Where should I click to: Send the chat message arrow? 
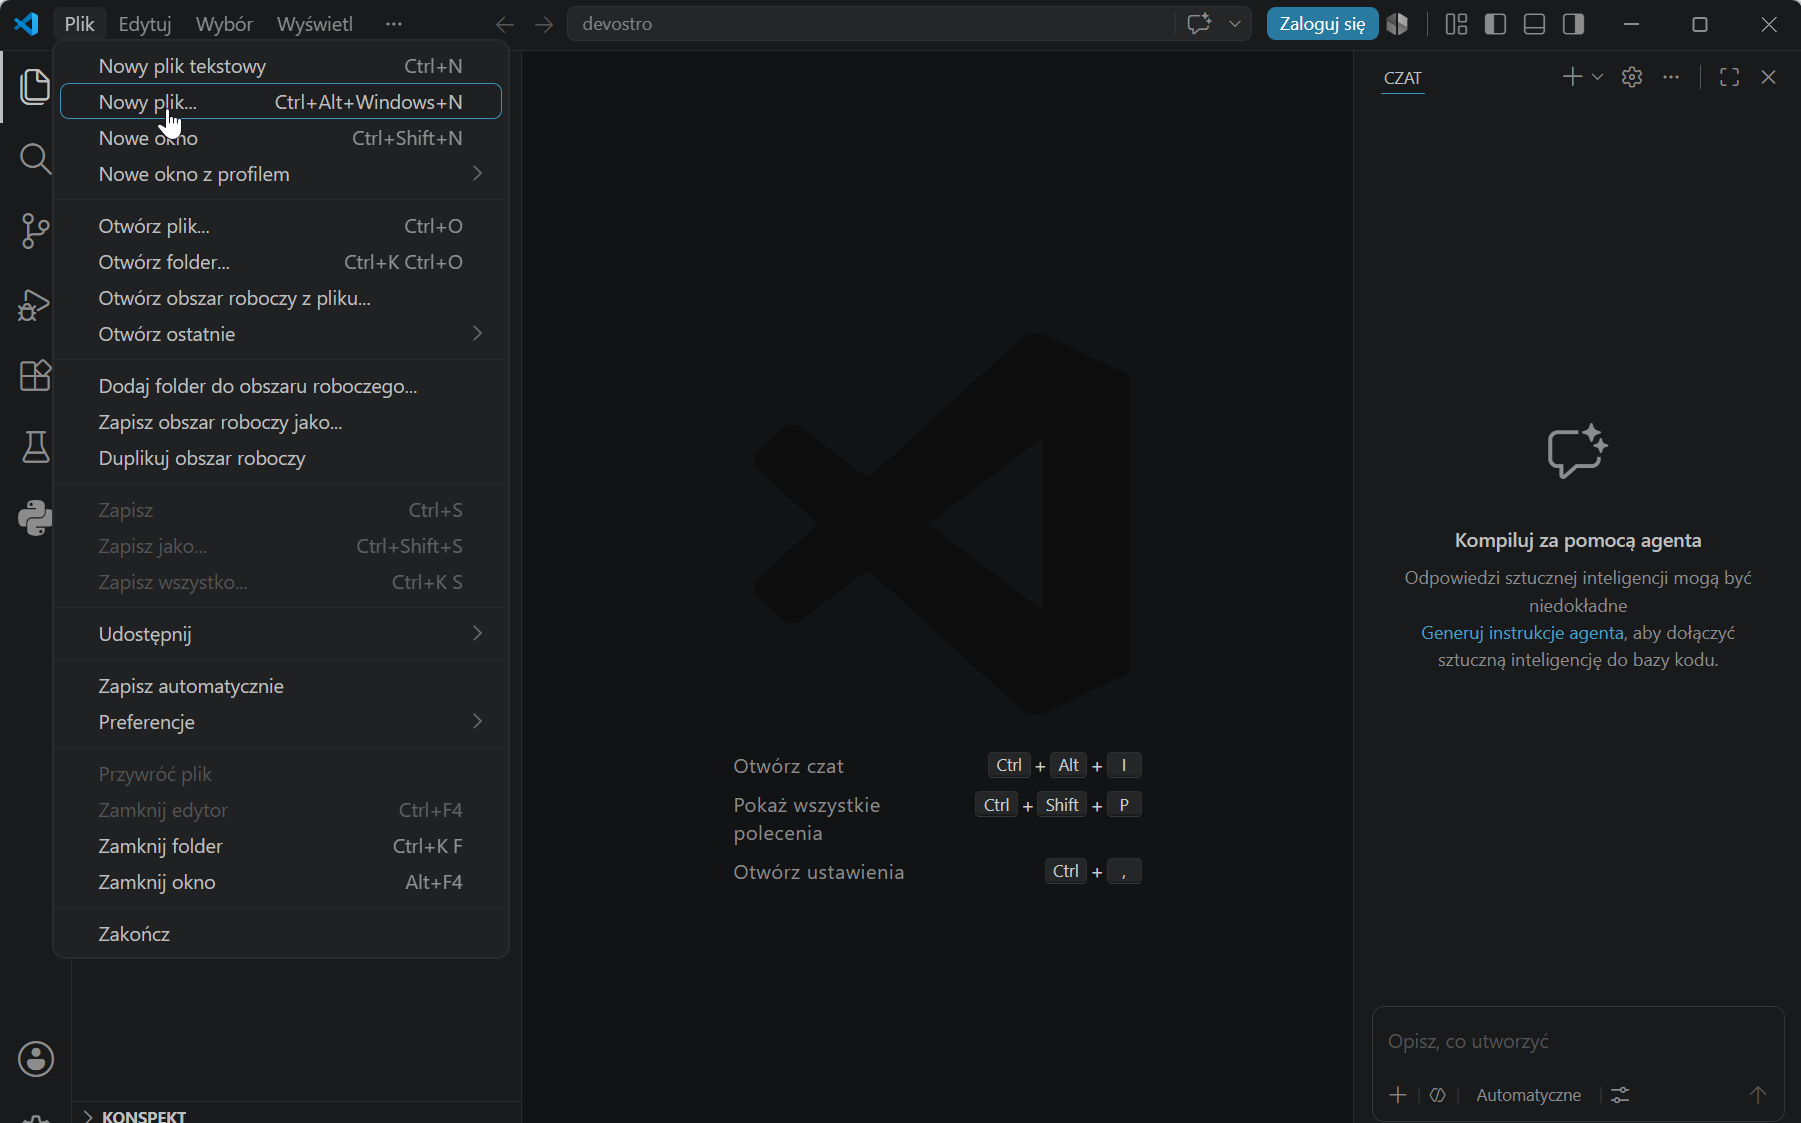pyautogui.click(x=1758, y=1095)
